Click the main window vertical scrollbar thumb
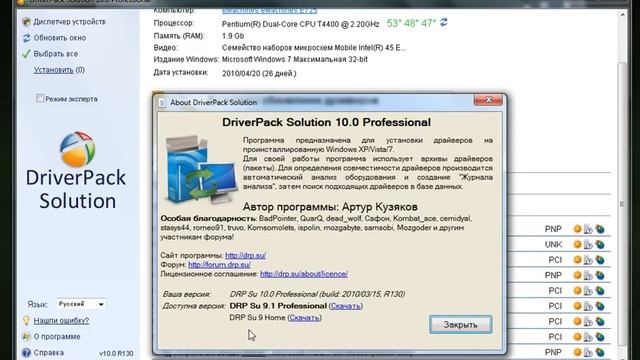640x360 pixels. [x=622, y=204]
